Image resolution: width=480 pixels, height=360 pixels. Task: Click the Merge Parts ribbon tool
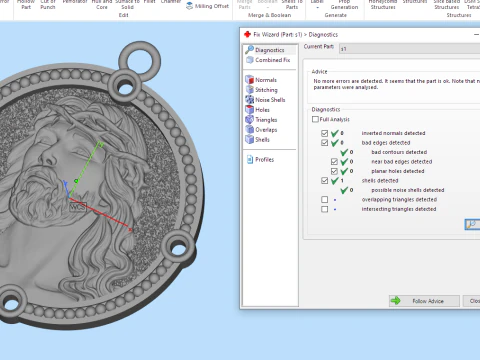click(244, 4)
